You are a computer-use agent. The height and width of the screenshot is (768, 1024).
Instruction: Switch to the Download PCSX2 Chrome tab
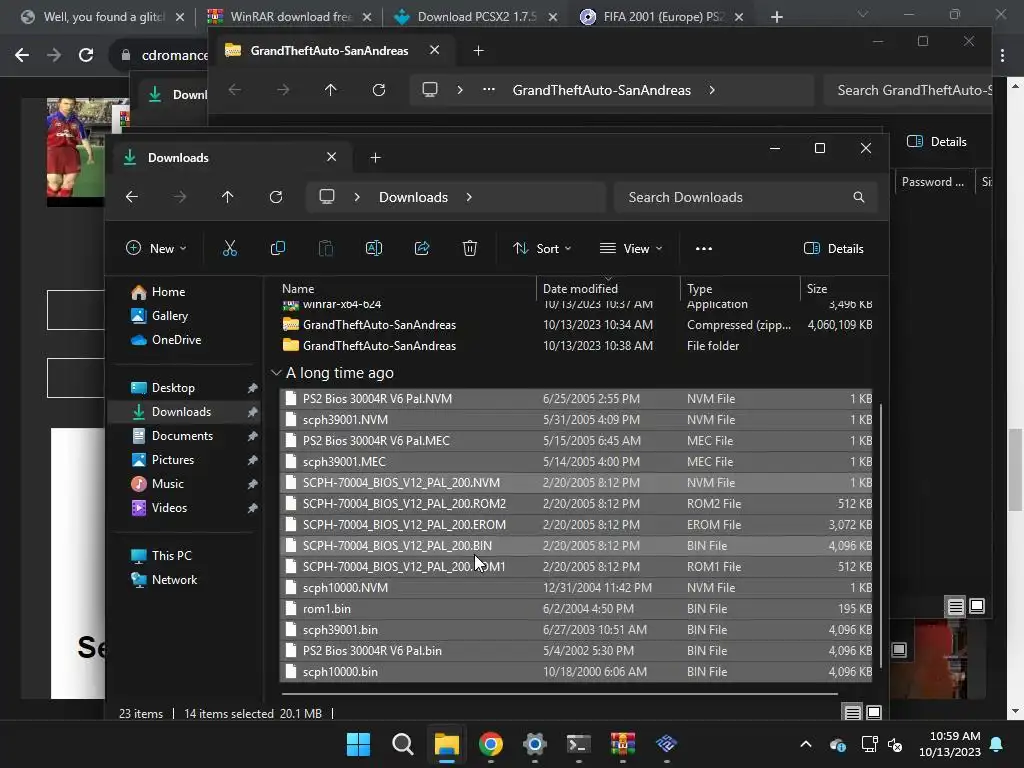475,17
